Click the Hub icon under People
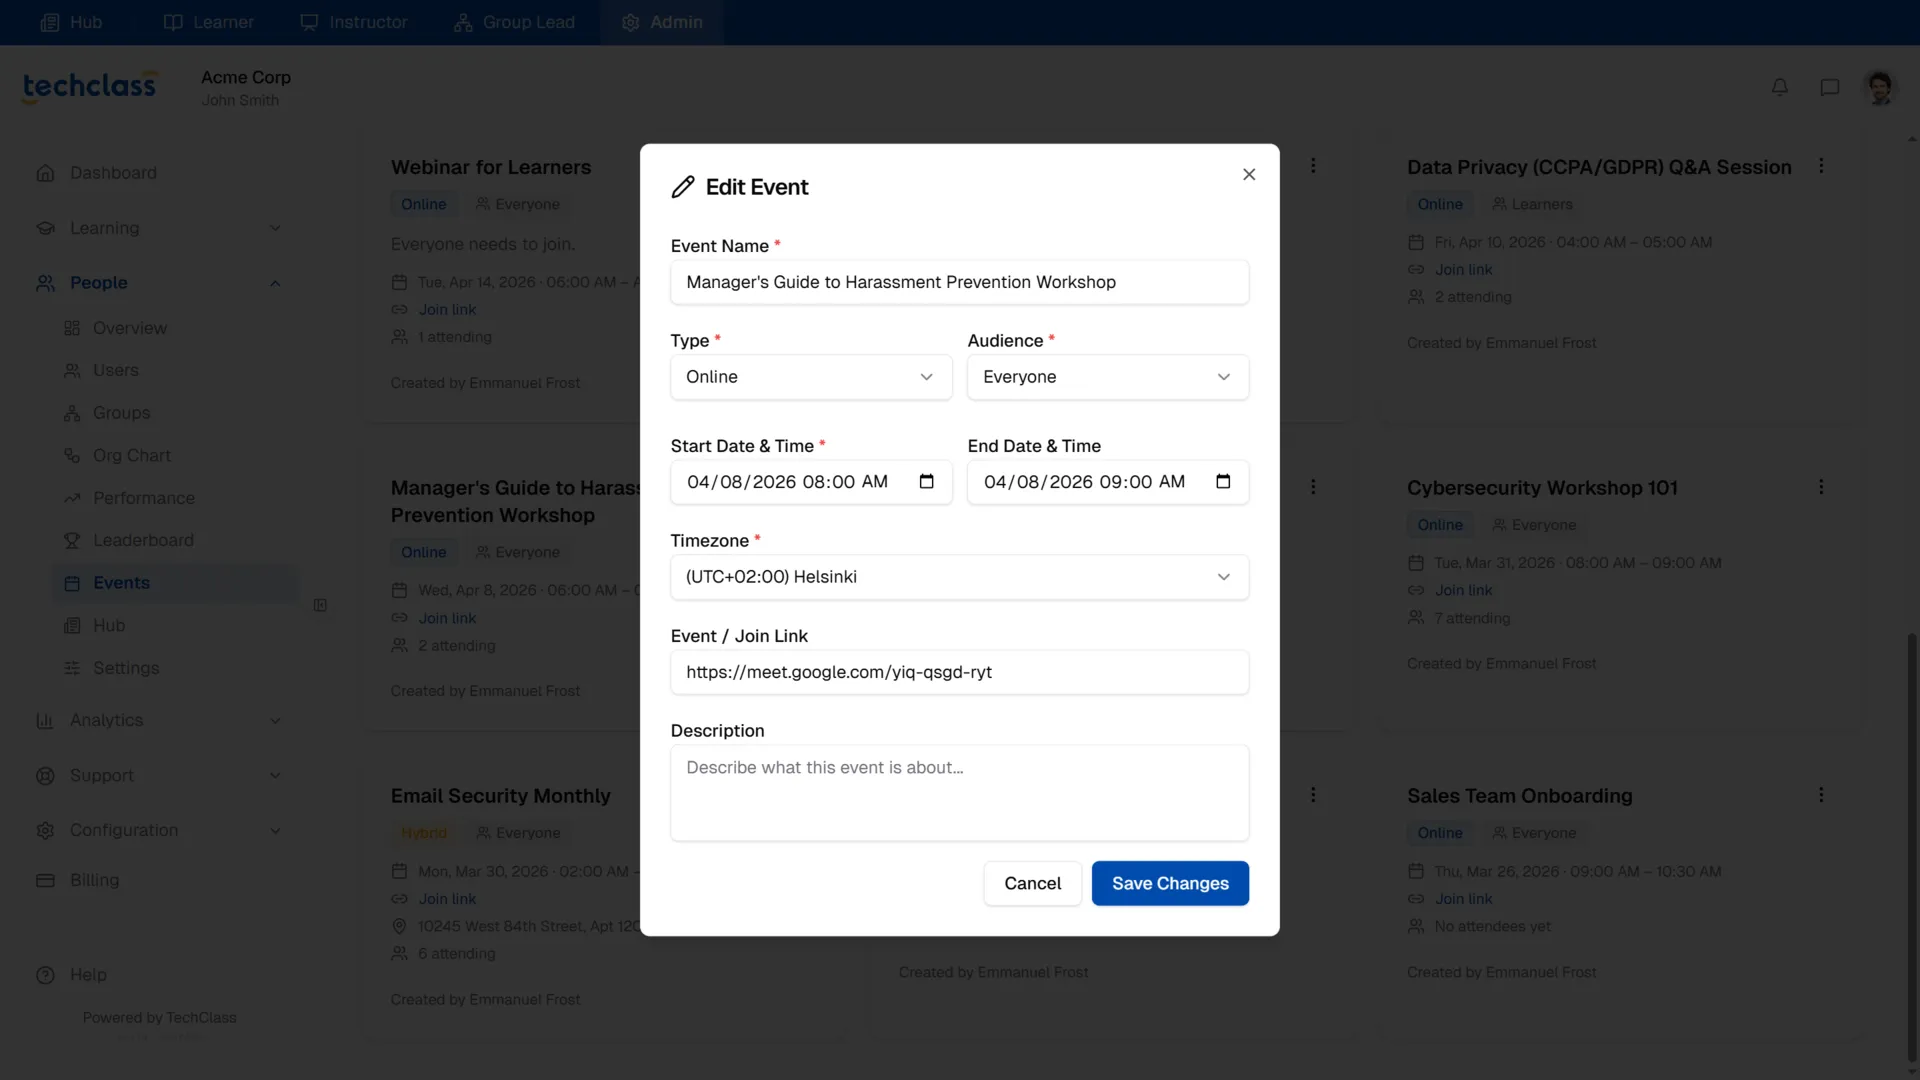 click(72, 625)
